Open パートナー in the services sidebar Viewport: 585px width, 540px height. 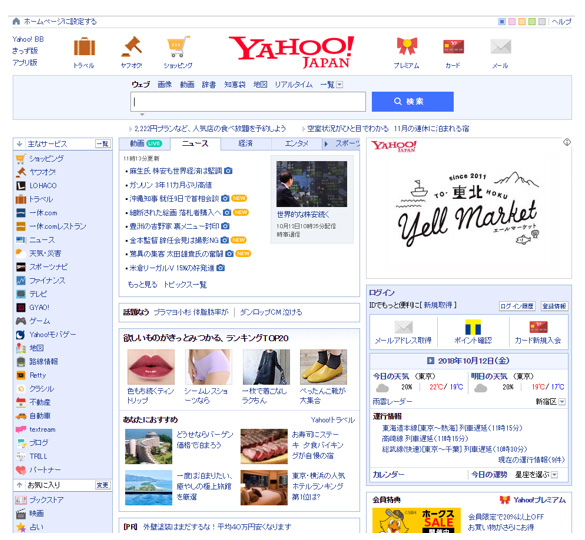click(x=45, y=469)
